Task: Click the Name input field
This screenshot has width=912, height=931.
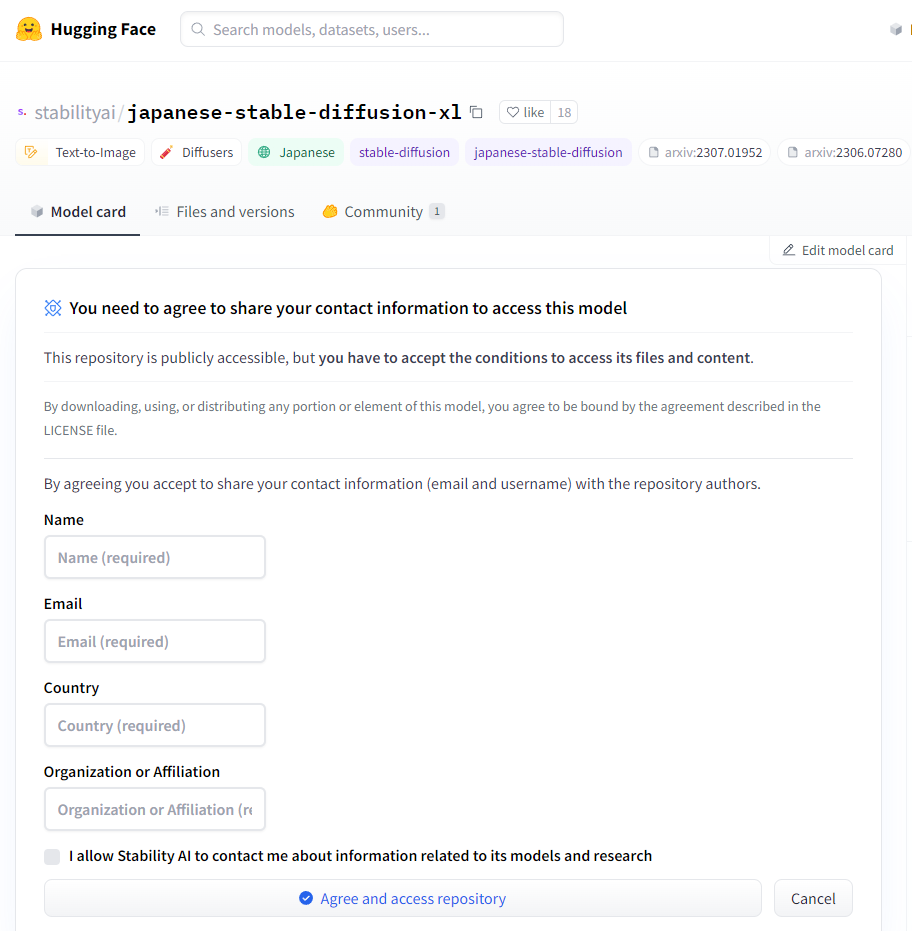Action: pyautogui.click(x=155, y=557)
